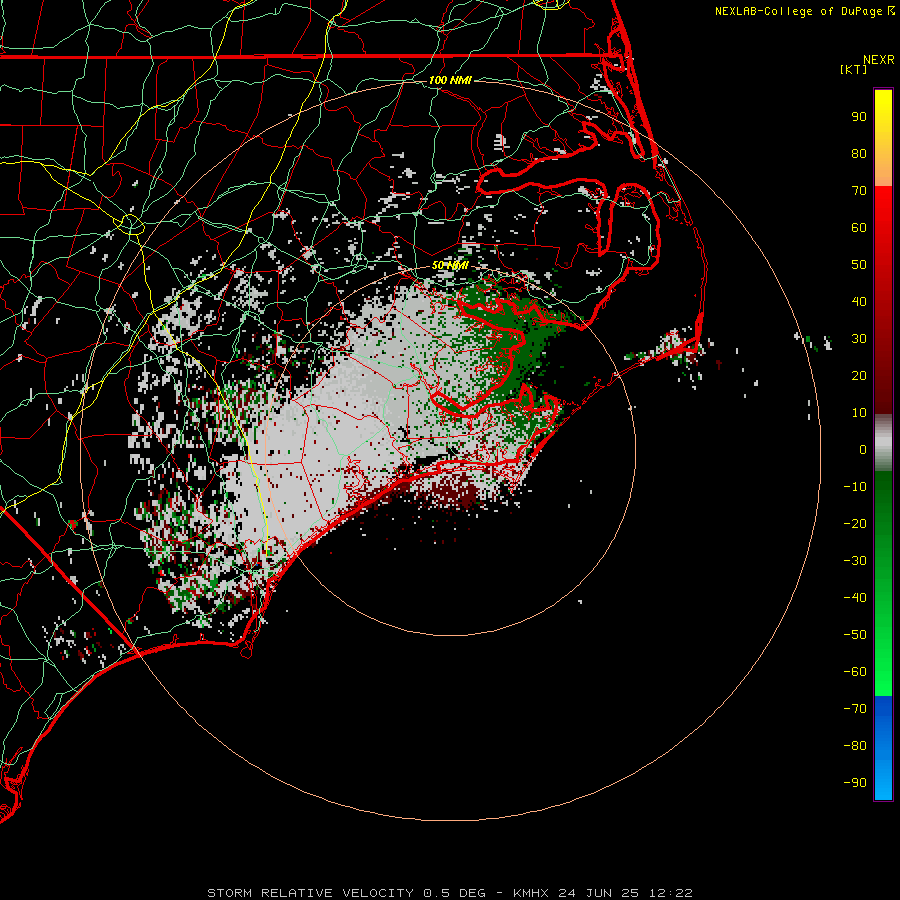Click the -60 value on the velocity scale
The height and width of the screenshot is (900, 900).
coord(855,672)
